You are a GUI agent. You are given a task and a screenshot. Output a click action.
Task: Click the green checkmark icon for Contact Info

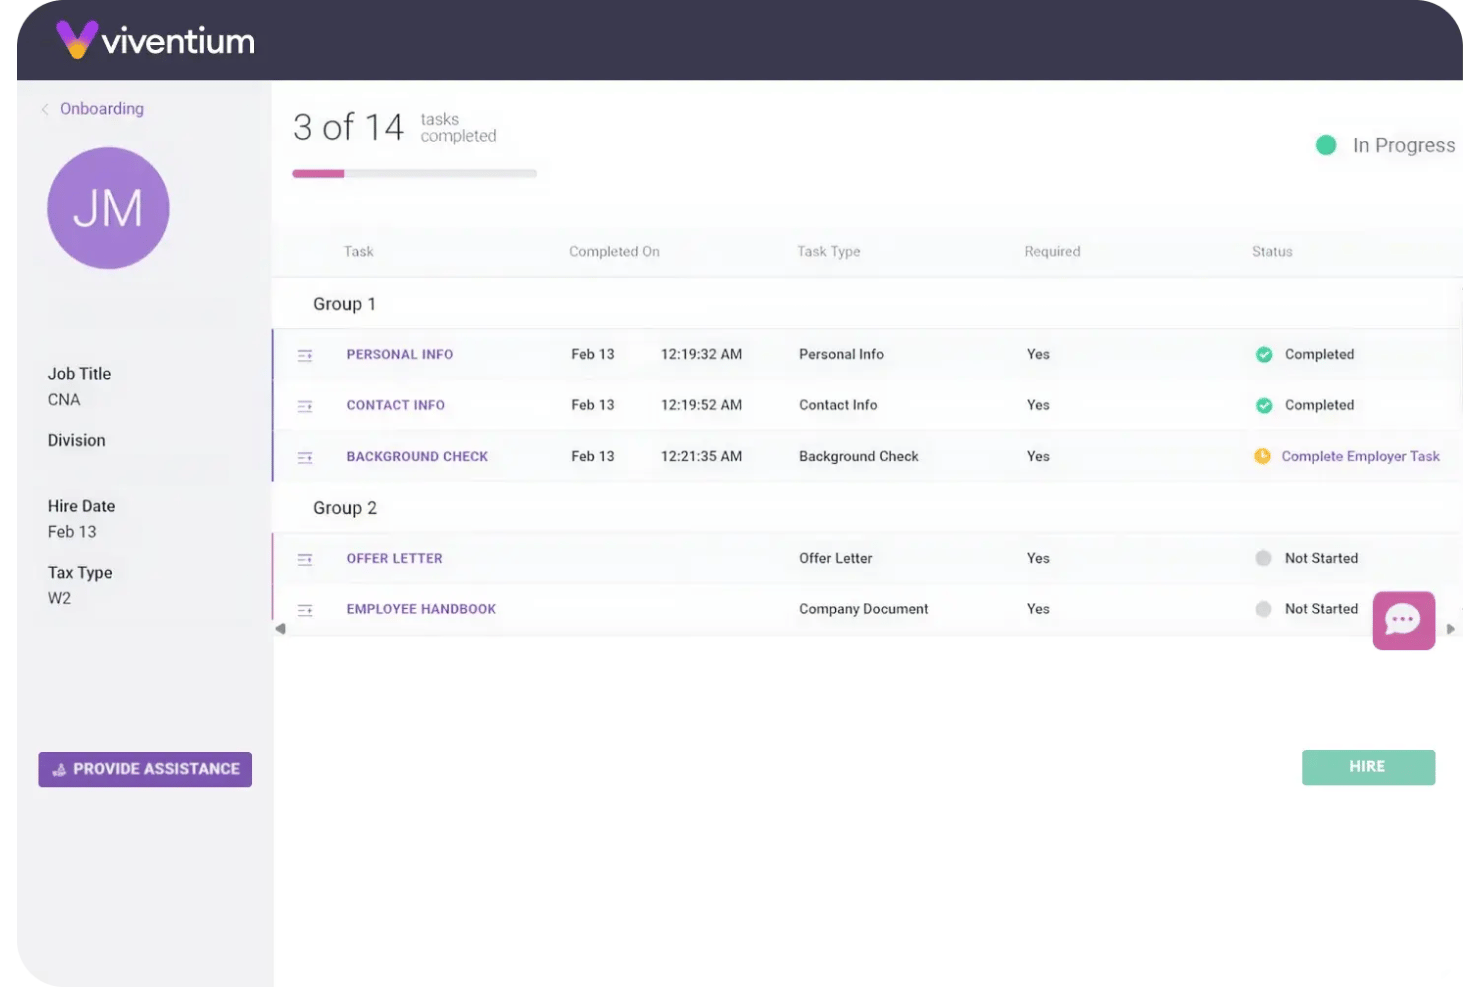(1264, 405)
